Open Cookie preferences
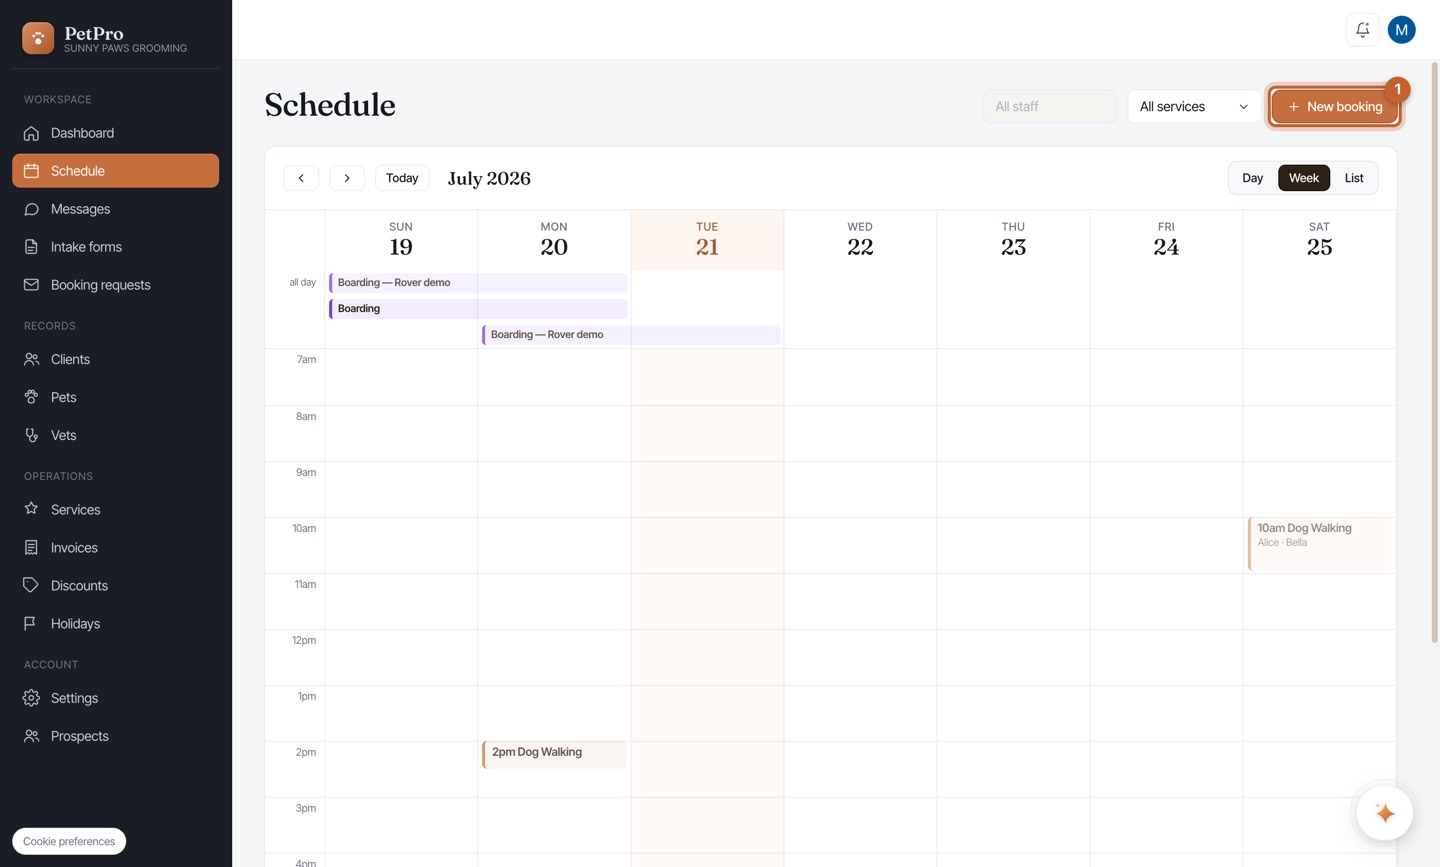The image size is (1440, 867). 69,841
